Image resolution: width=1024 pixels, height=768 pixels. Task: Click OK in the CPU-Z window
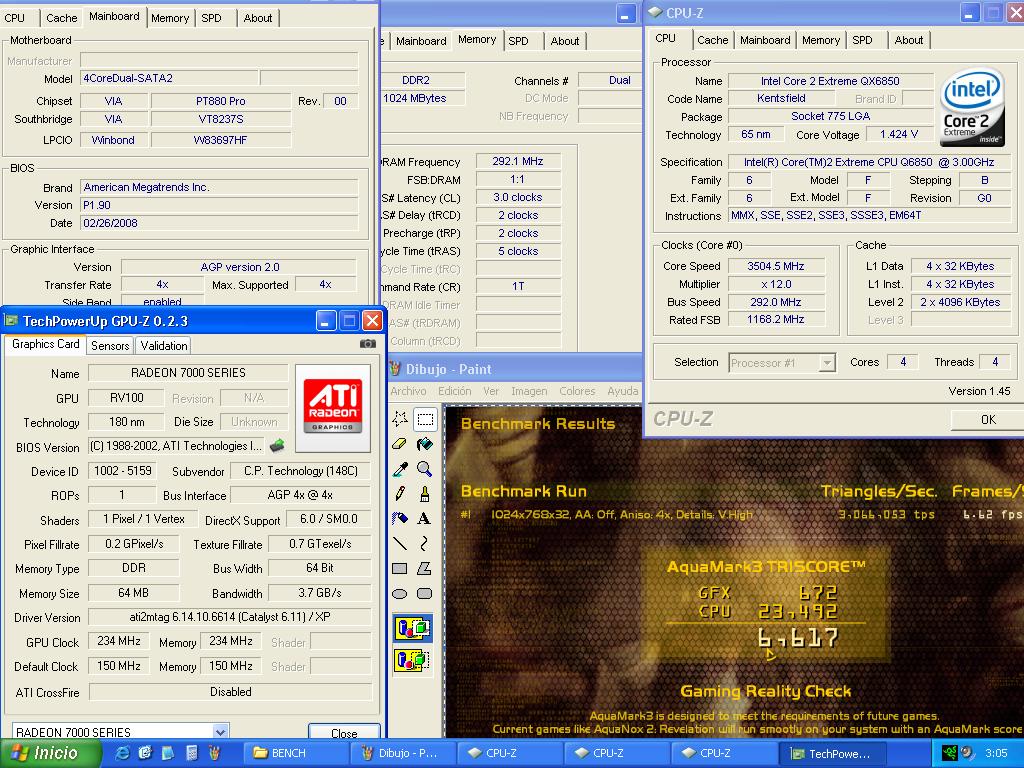[987, 419]
